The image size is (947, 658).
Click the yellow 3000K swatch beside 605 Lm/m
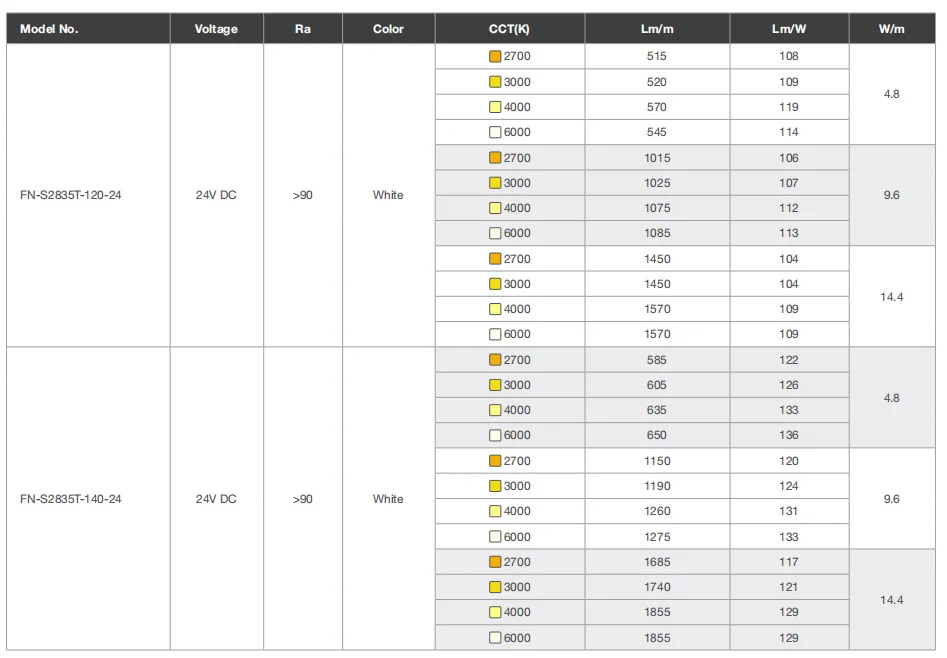(x=494, y=385)
